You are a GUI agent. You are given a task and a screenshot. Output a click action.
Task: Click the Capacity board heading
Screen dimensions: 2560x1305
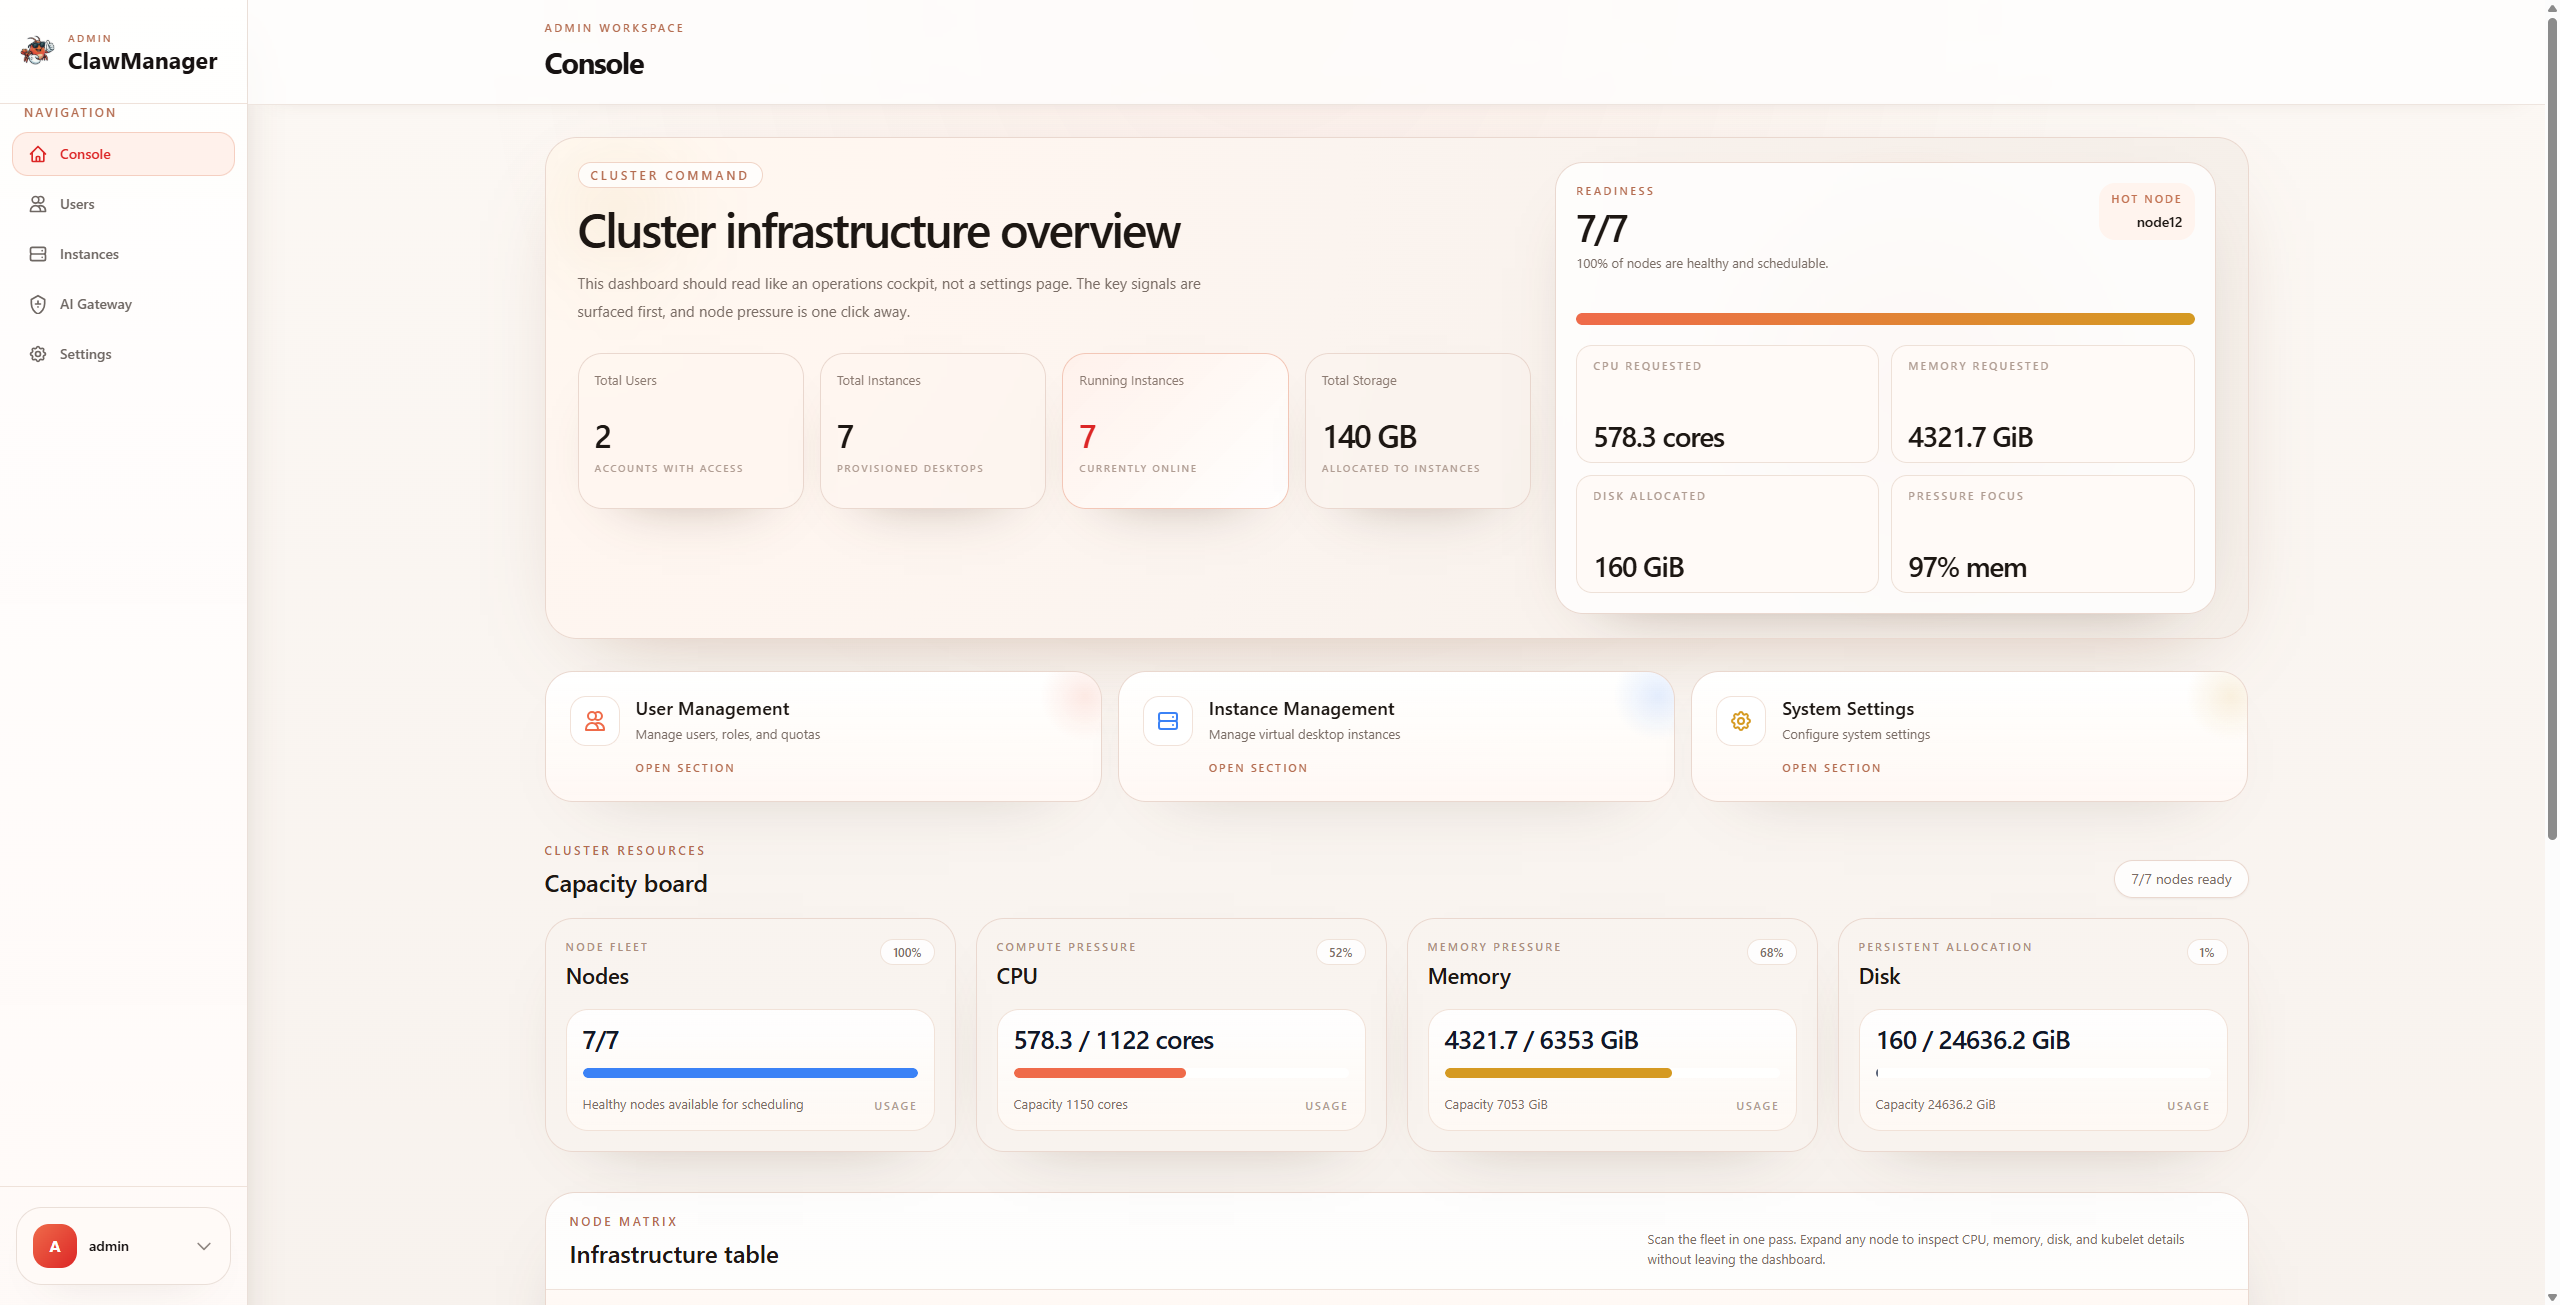[x=626, y=884]
